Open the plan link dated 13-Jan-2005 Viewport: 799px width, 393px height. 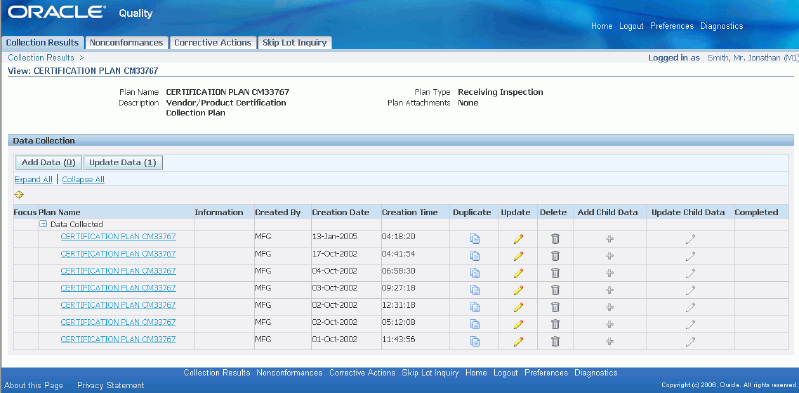point(118,237)
